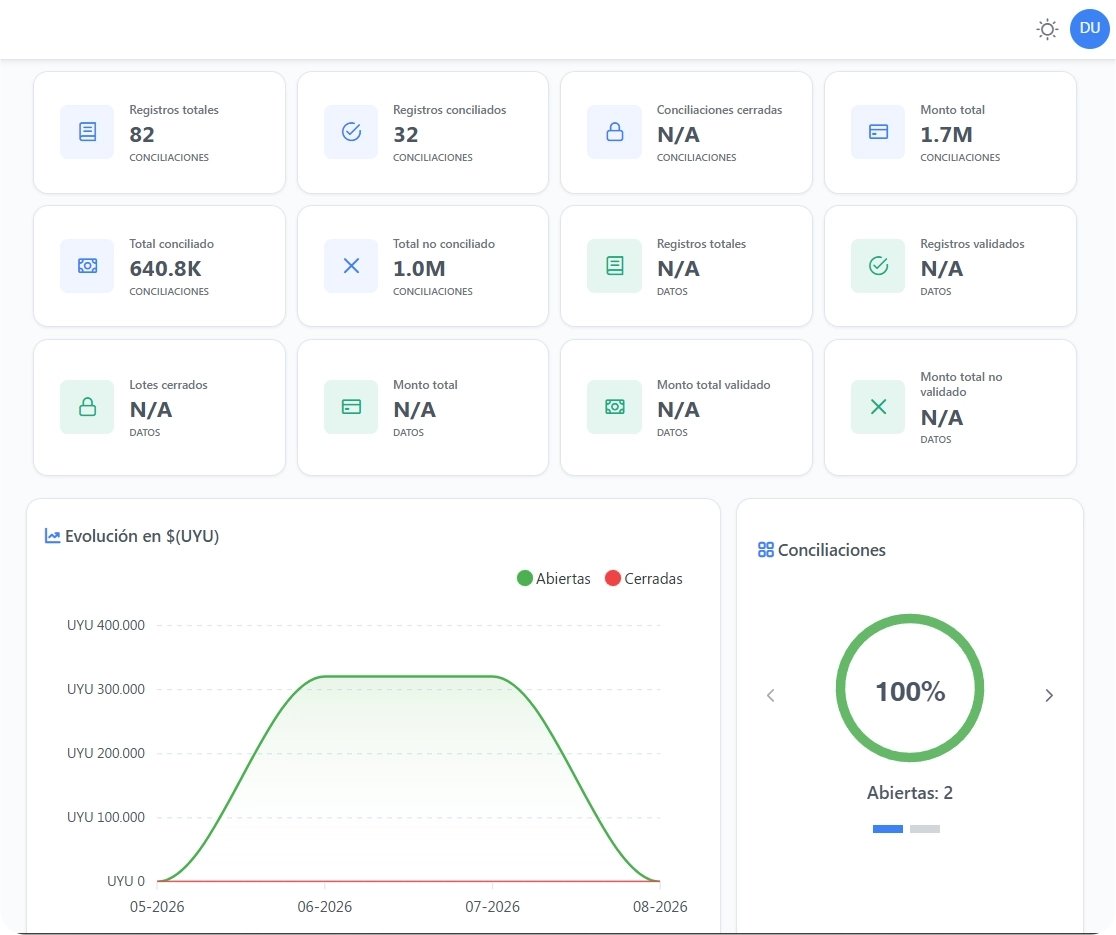Click the "Monto total no validado" card label

961,384
